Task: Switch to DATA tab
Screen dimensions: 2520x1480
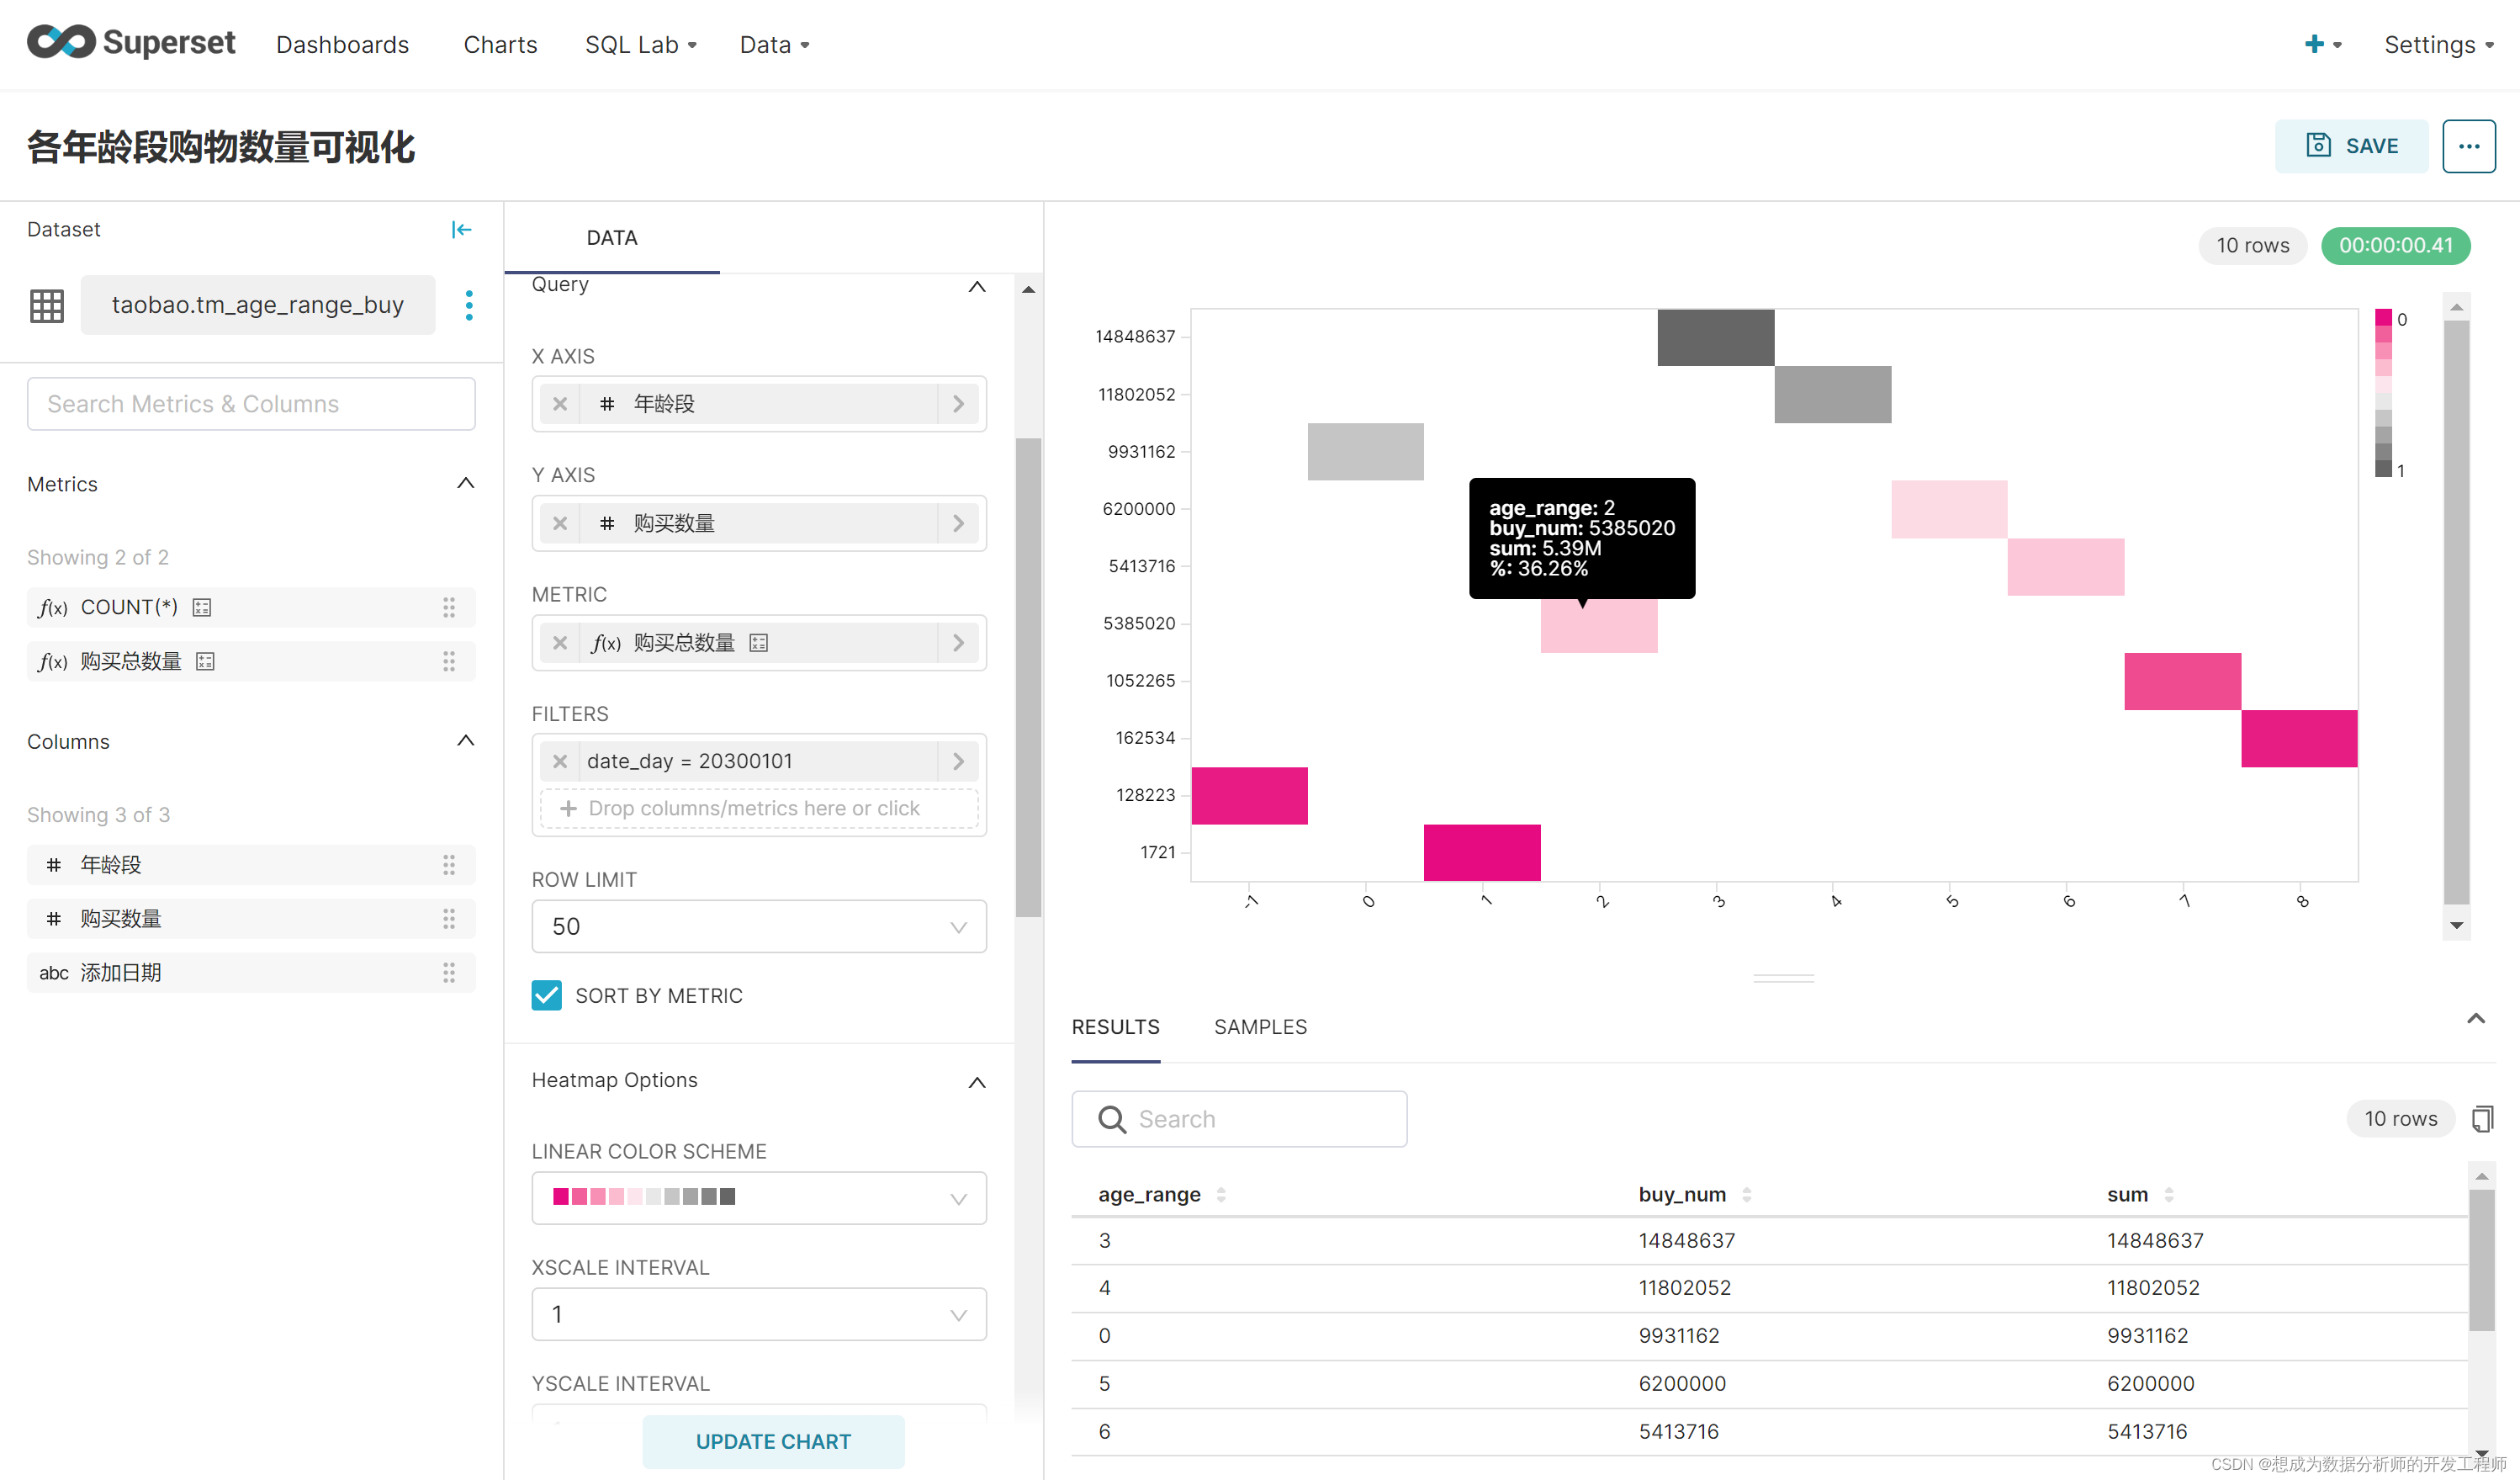Action: click(612, 238)
